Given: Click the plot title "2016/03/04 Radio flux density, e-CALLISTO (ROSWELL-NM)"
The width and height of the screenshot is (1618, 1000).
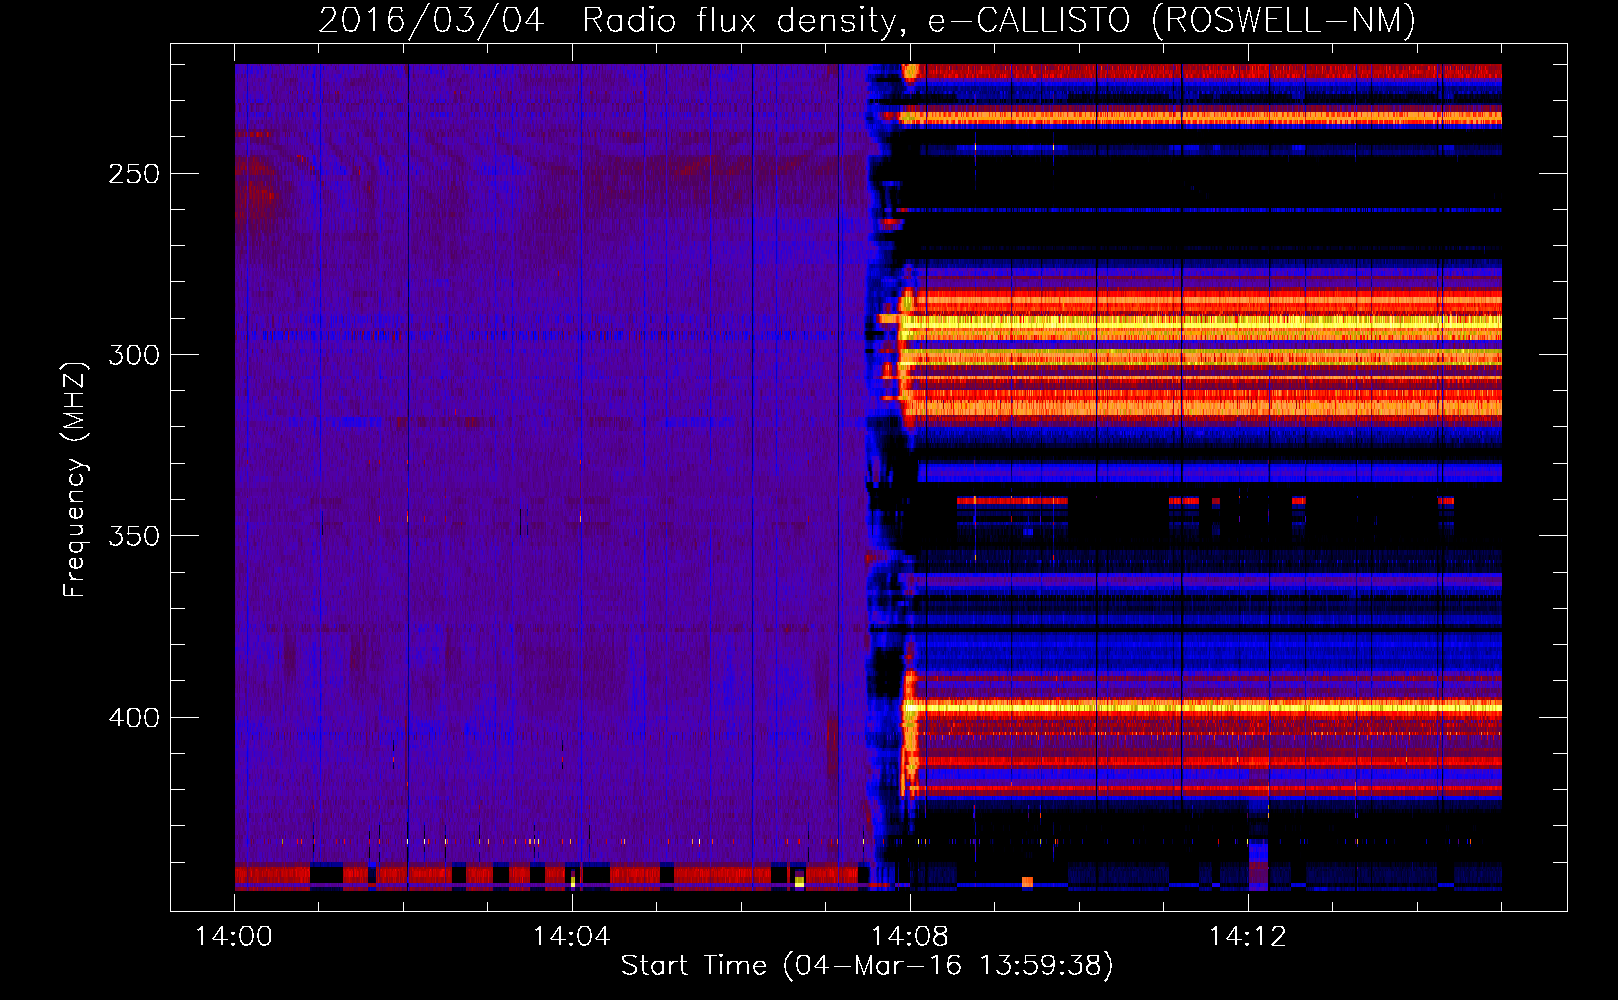Looking at the screenshot, I should [867, 20].
